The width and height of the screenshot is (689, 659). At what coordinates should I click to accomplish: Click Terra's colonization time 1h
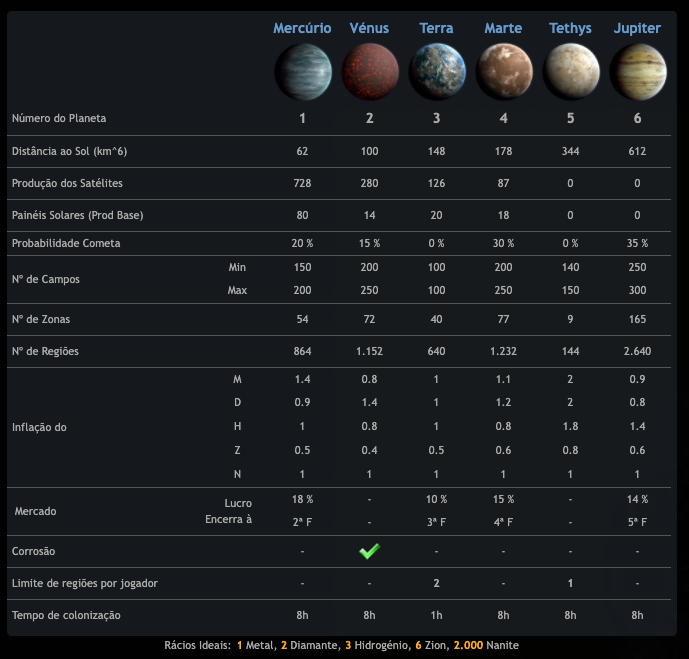coord(436,615)
